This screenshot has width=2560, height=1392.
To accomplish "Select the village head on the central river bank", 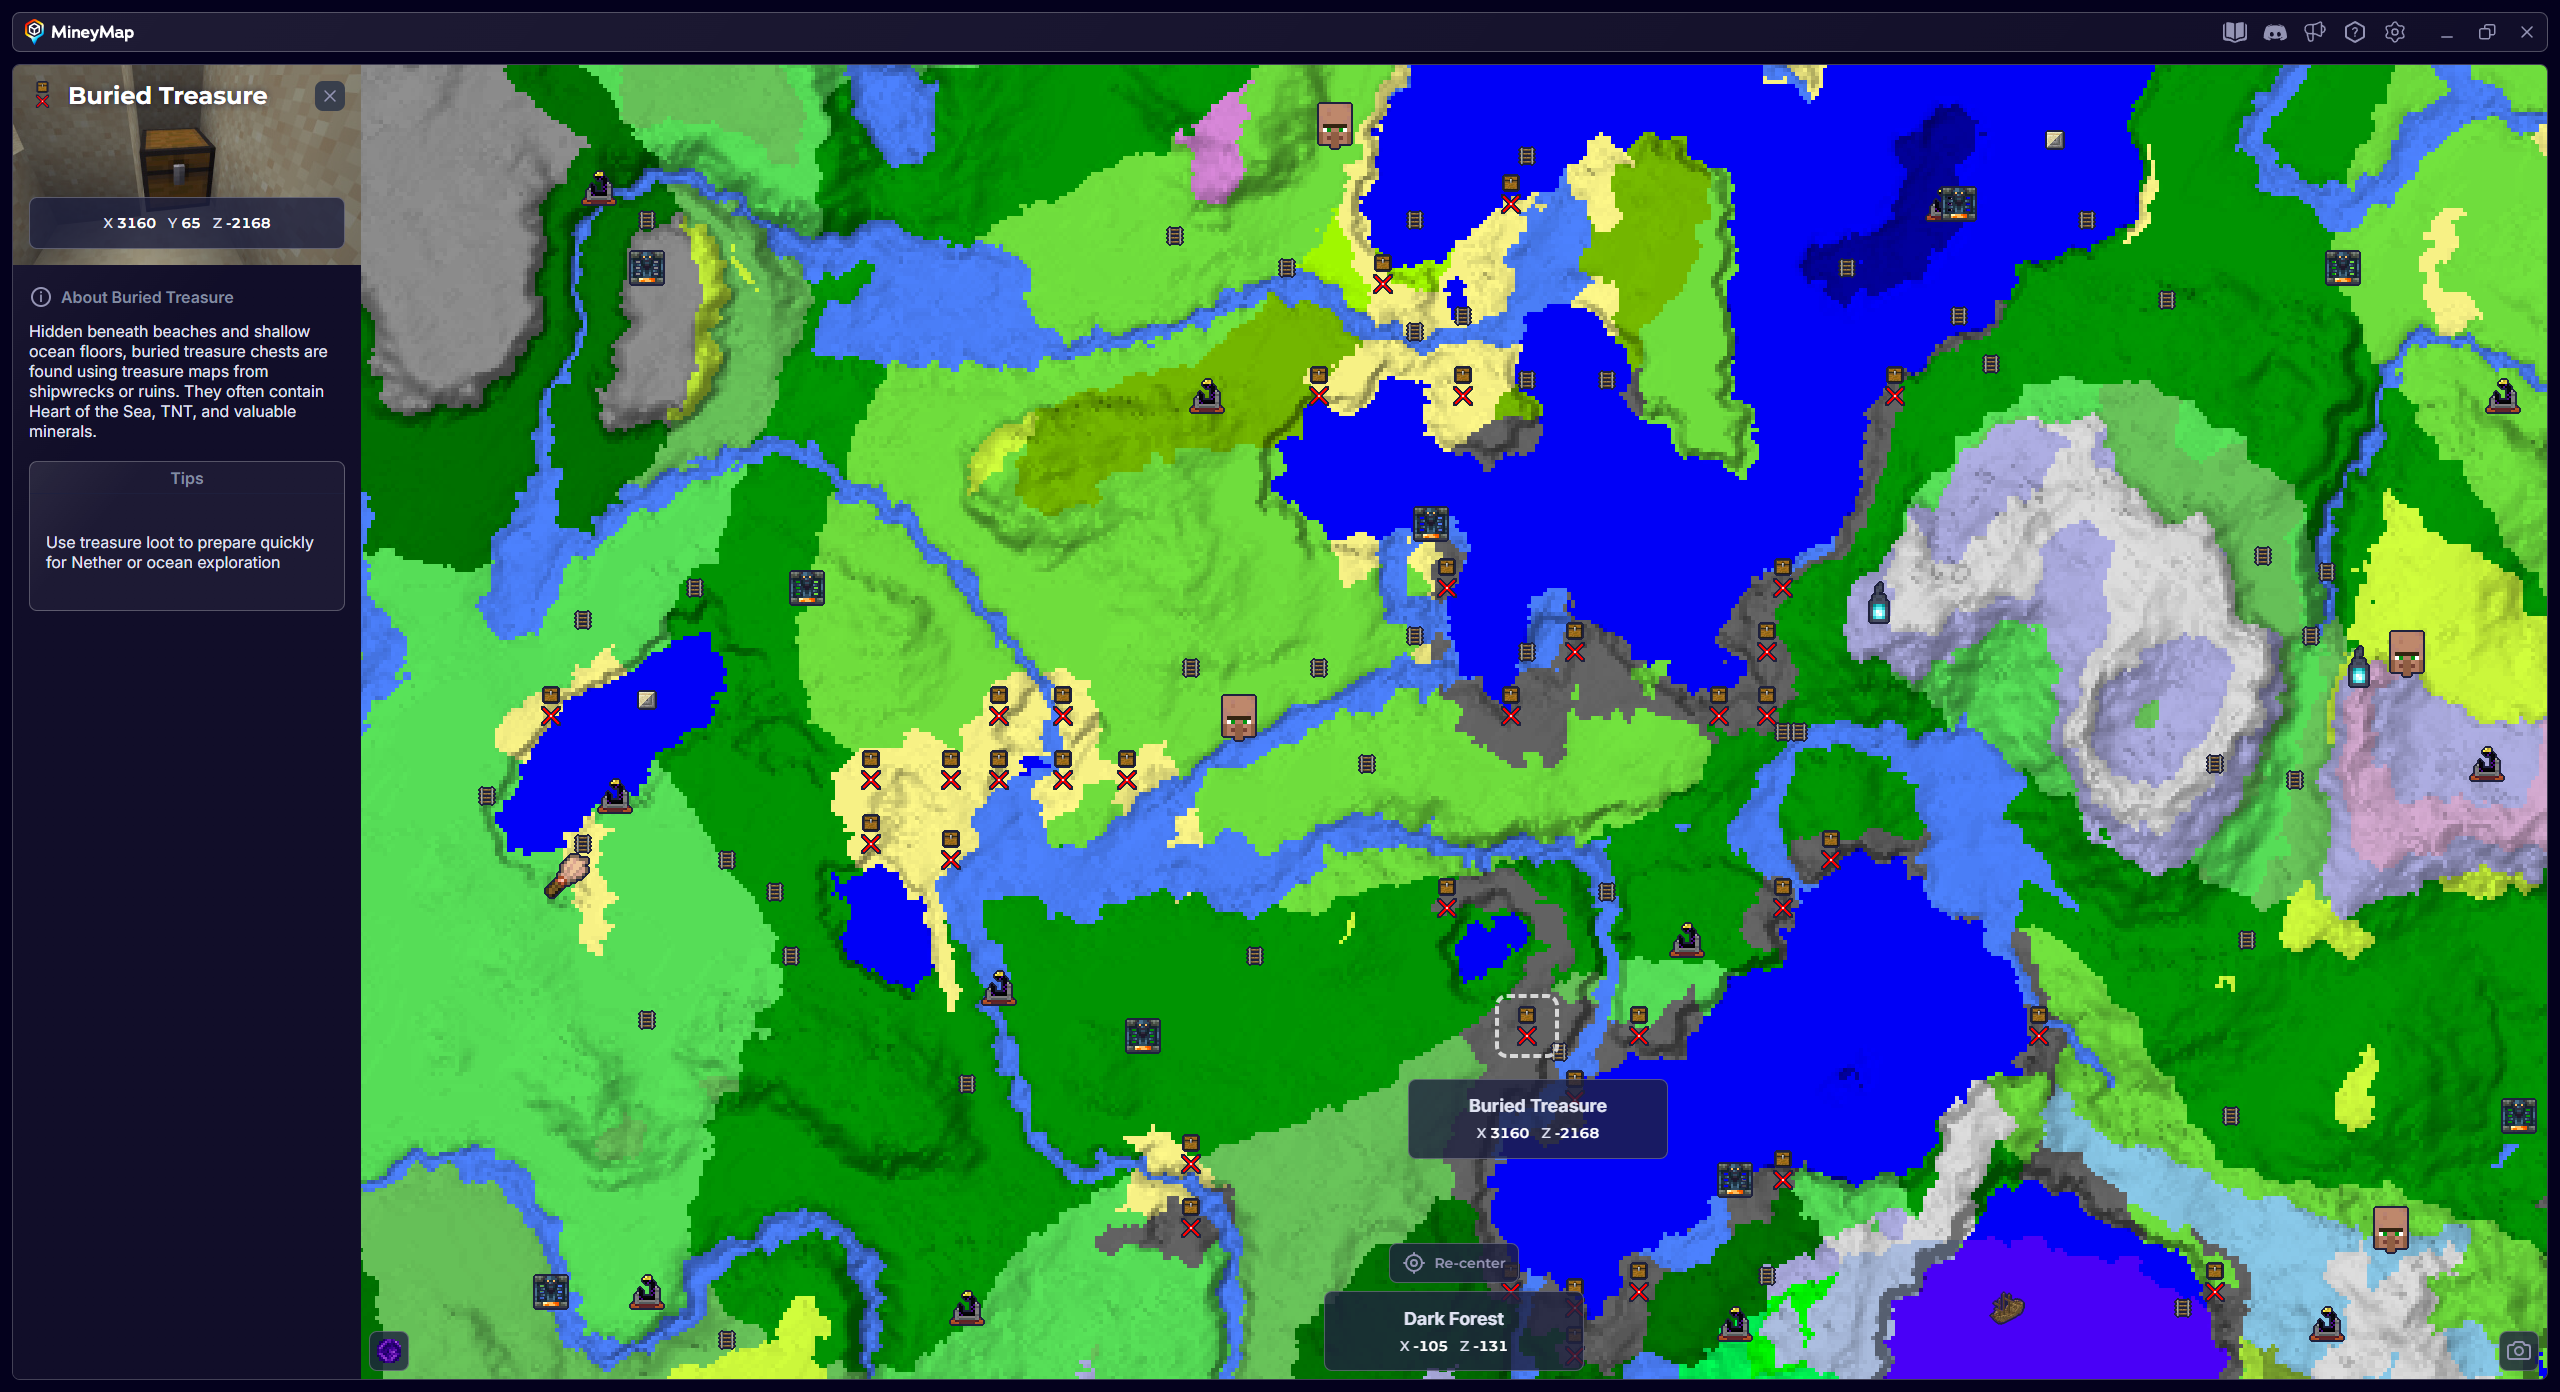I will click(1239, 717).
